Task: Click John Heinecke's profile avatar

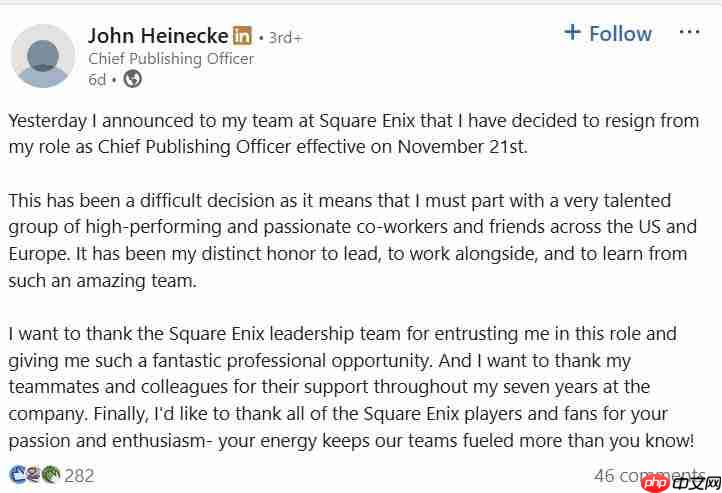Action: (x=42, y=56)
